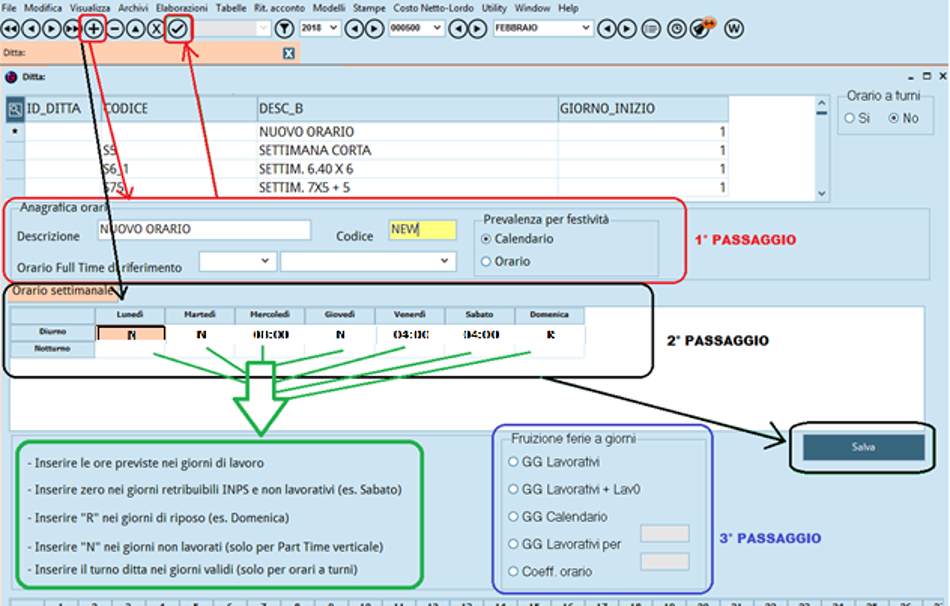Choose Orario under Prevalenza per festività
Image resolution: width=950 pixels, height=606 pixels.
(486, 261)
